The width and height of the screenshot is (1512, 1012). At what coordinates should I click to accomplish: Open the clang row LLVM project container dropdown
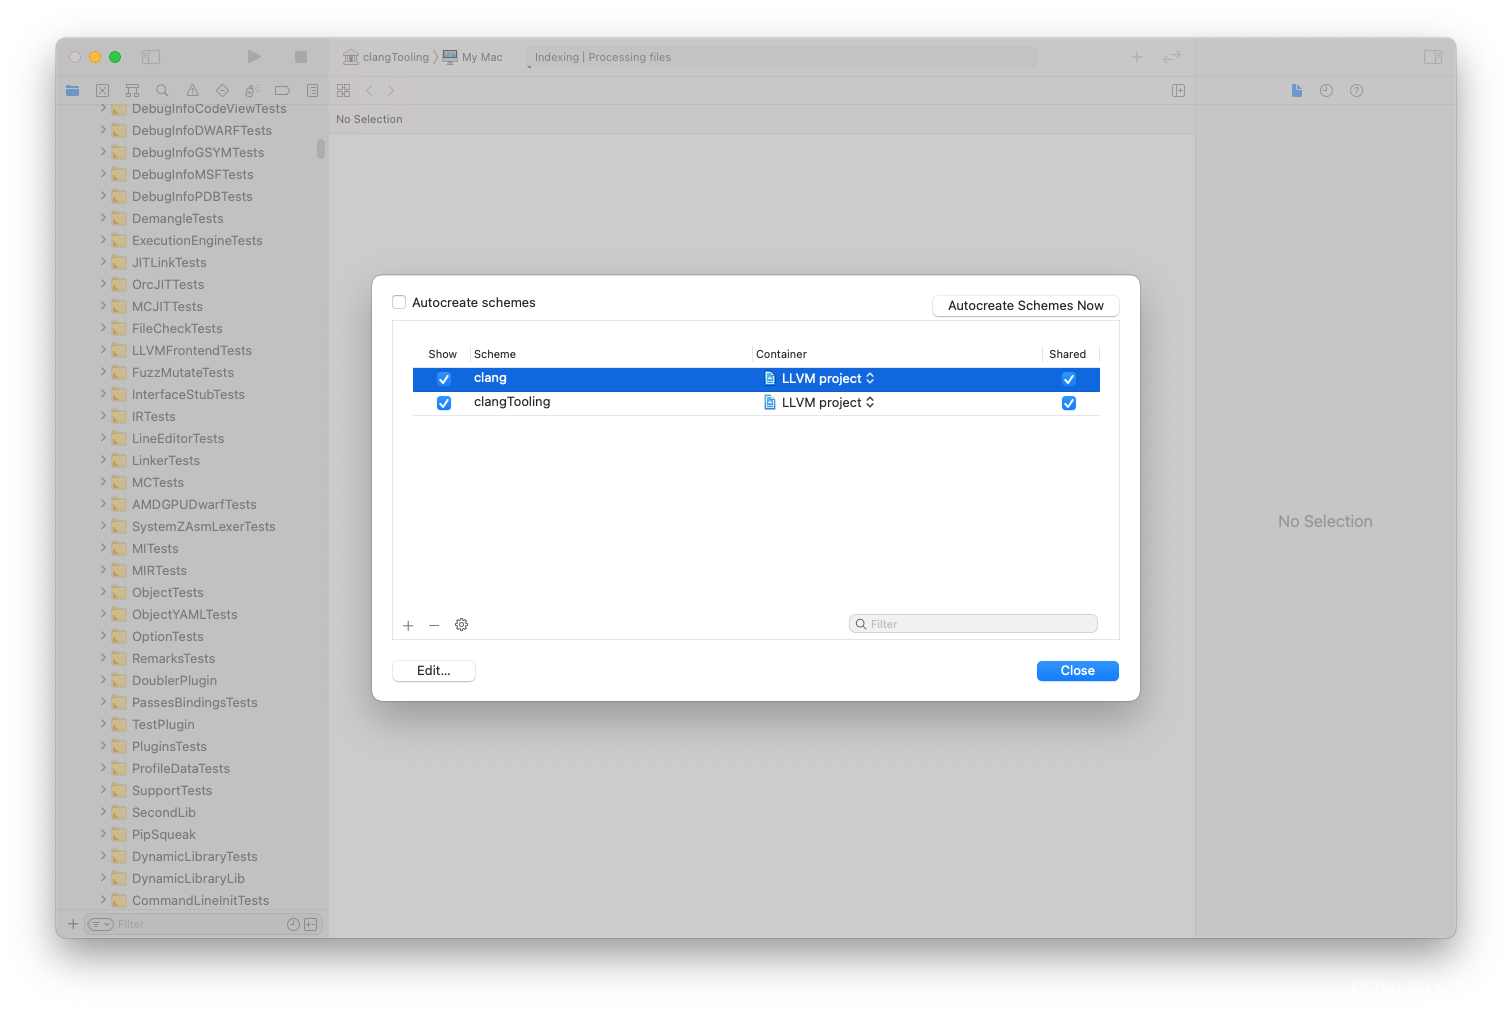[x=820, y=378]
